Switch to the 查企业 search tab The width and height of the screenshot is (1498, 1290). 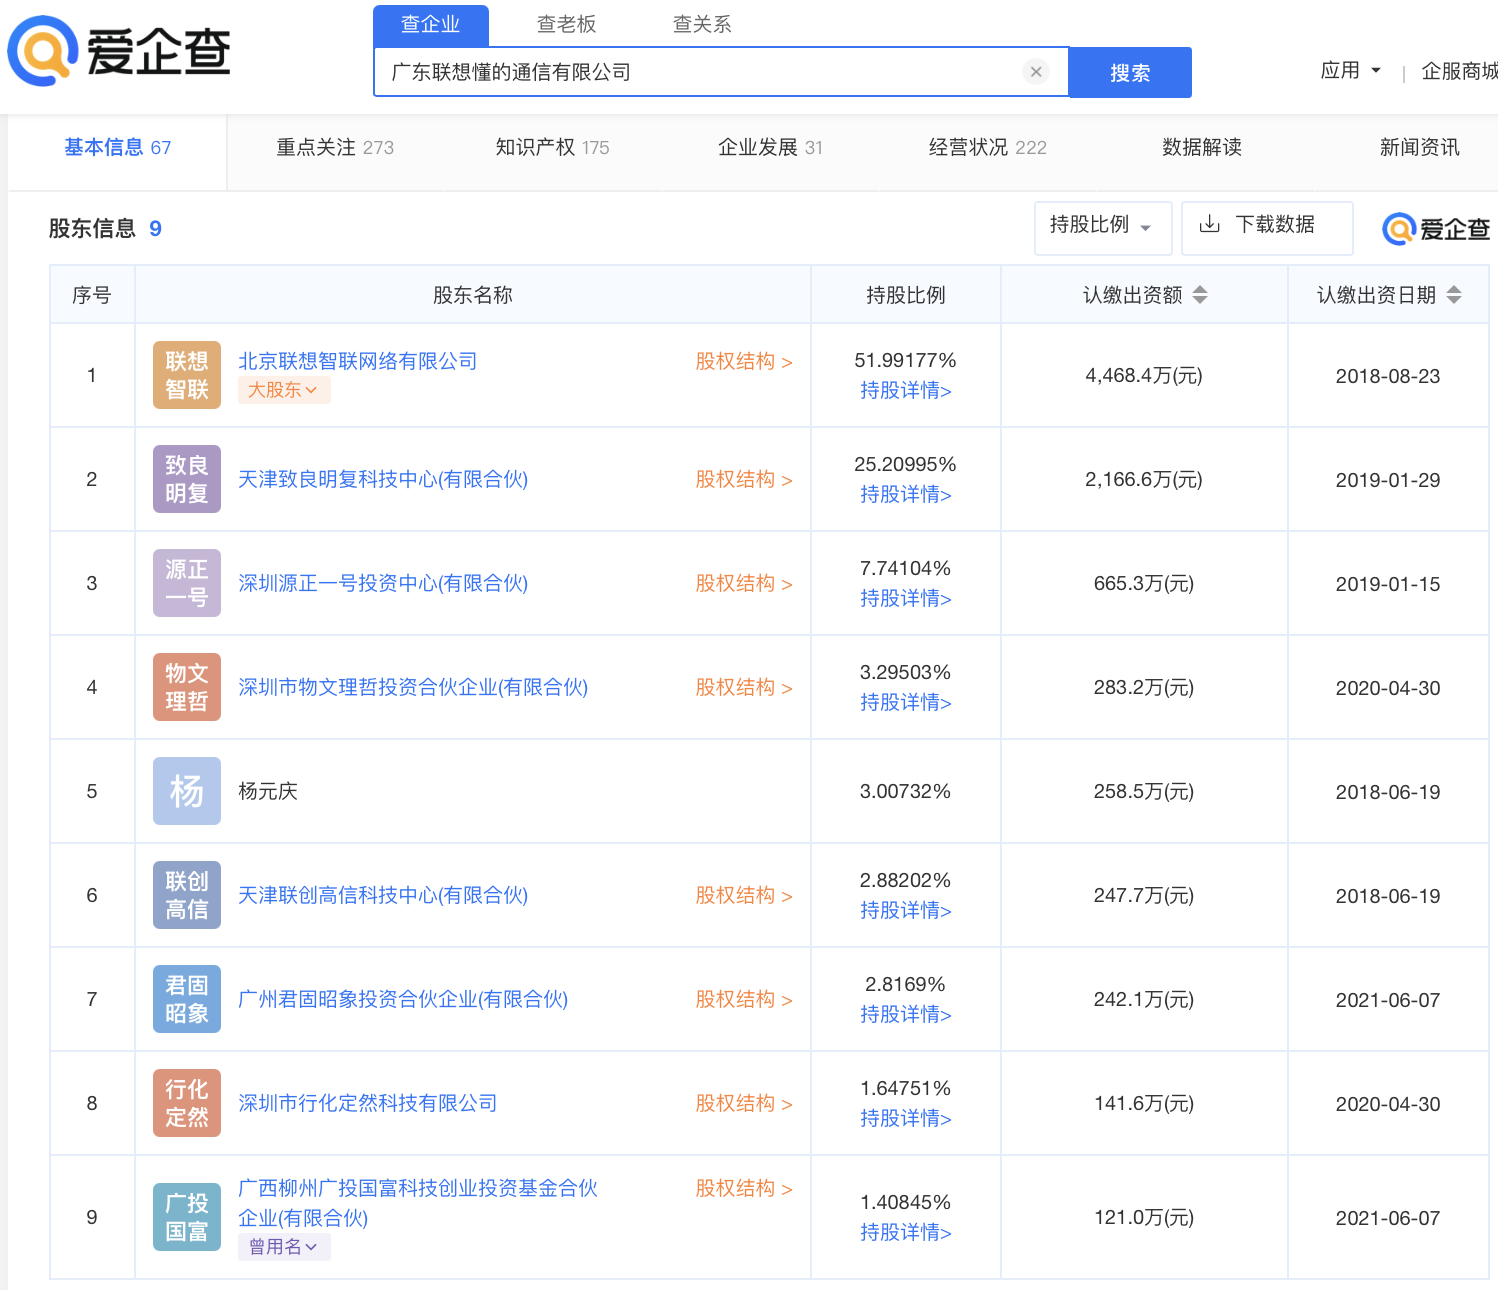tap(431, 24)
